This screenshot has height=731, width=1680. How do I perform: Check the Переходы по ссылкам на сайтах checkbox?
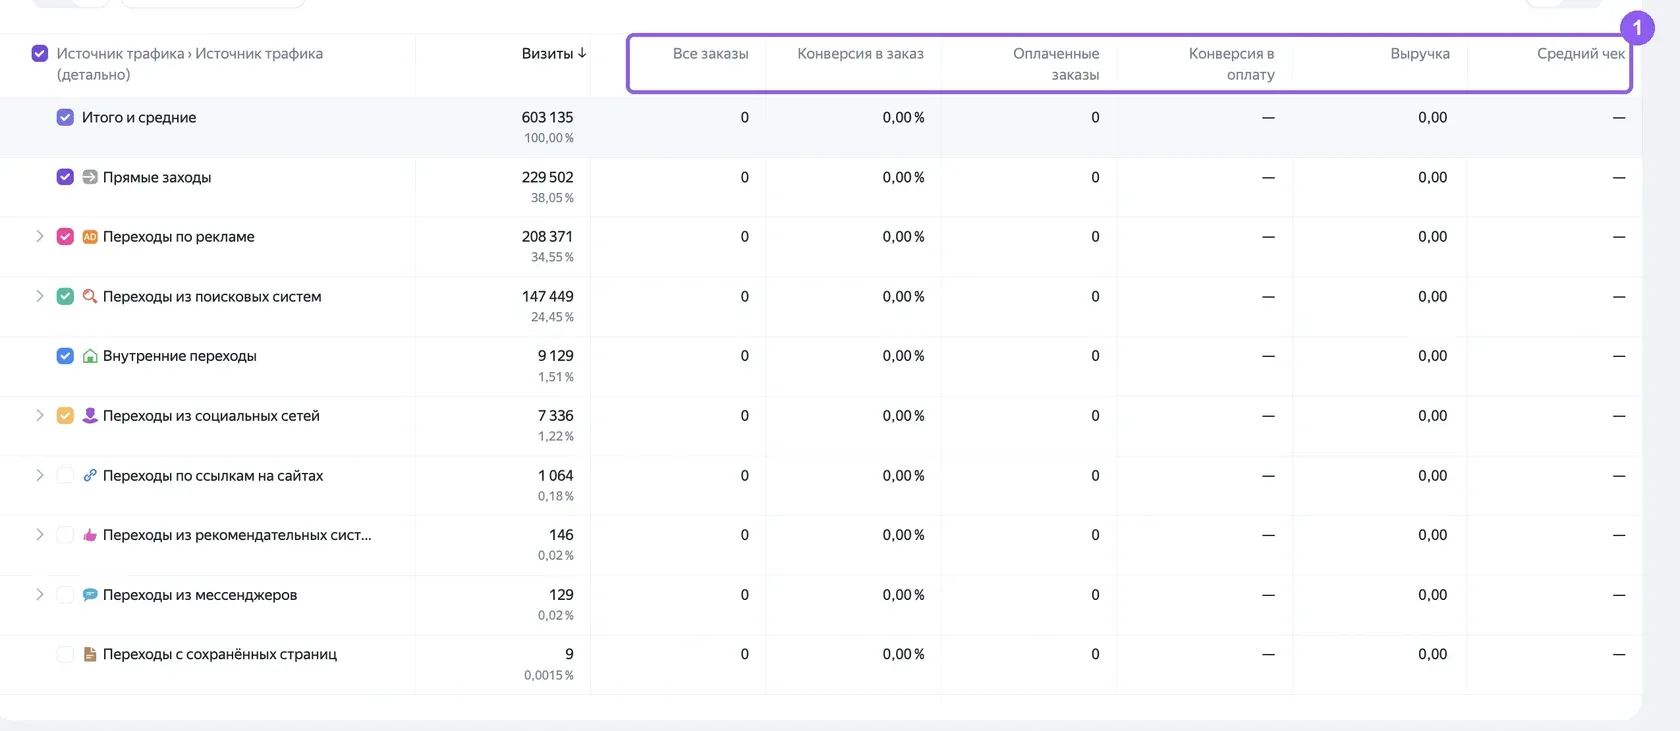point(65,475)
